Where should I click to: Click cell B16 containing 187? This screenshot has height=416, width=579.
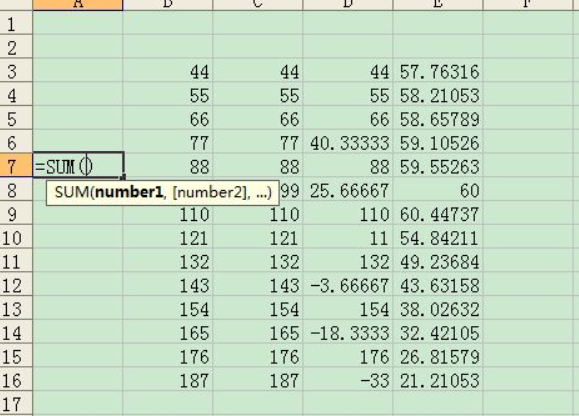pyautogui.click(x=168, y=380)
